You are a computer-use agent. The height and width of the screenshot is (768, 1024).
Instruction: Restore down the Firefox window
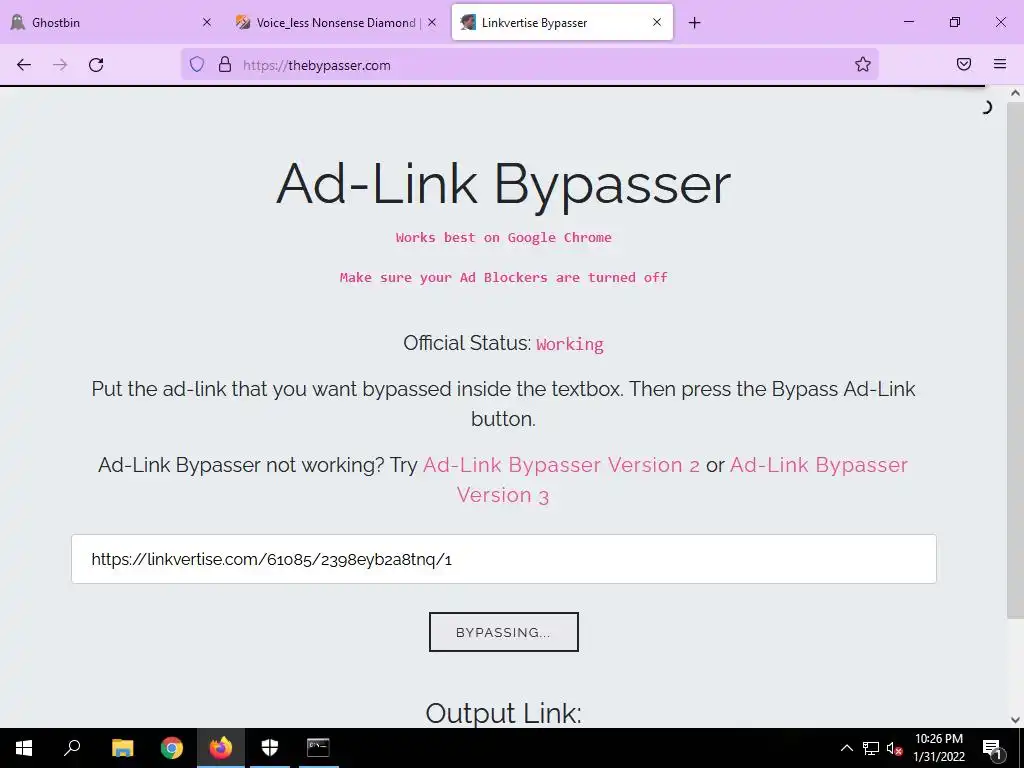(x=955, y=22)
